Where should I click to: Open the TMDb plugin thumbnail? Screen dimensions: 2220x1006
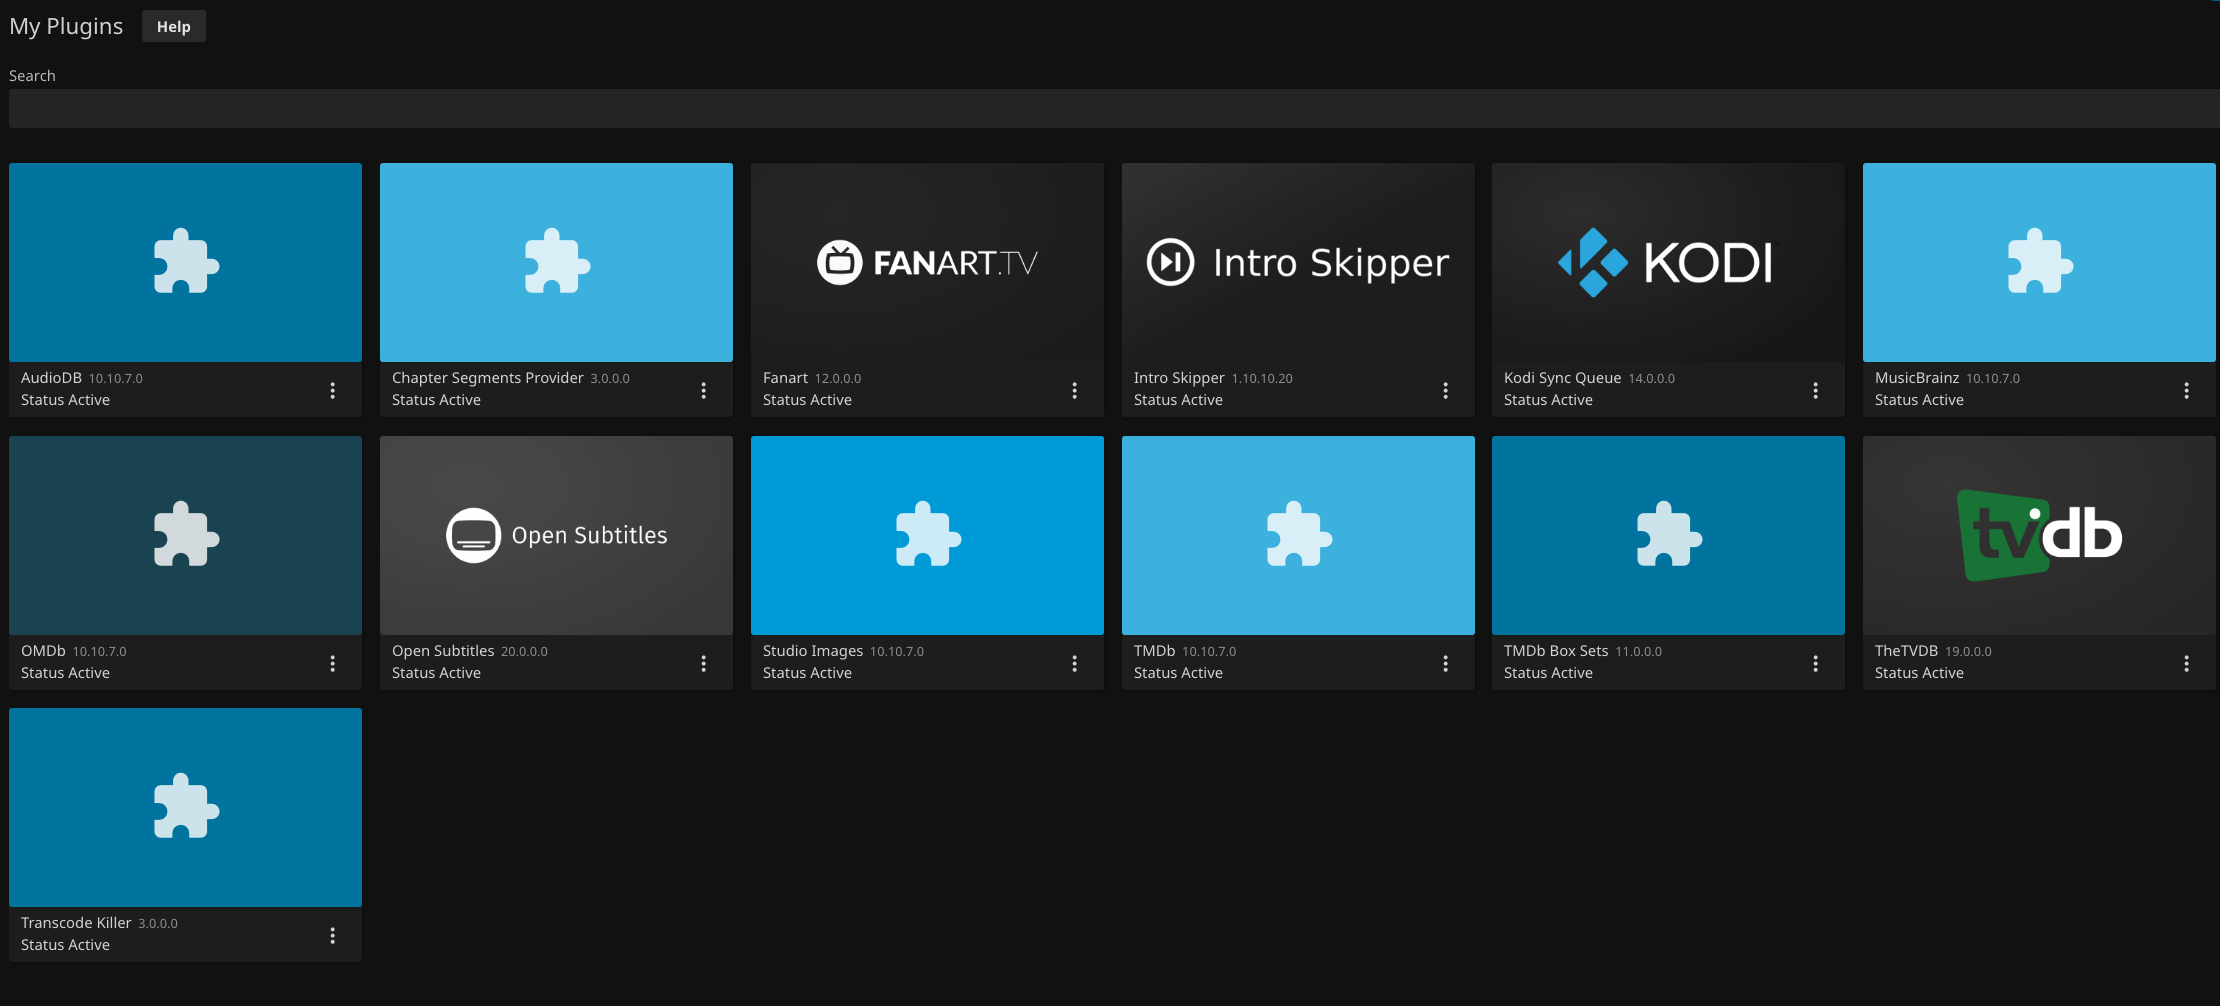1297,535
